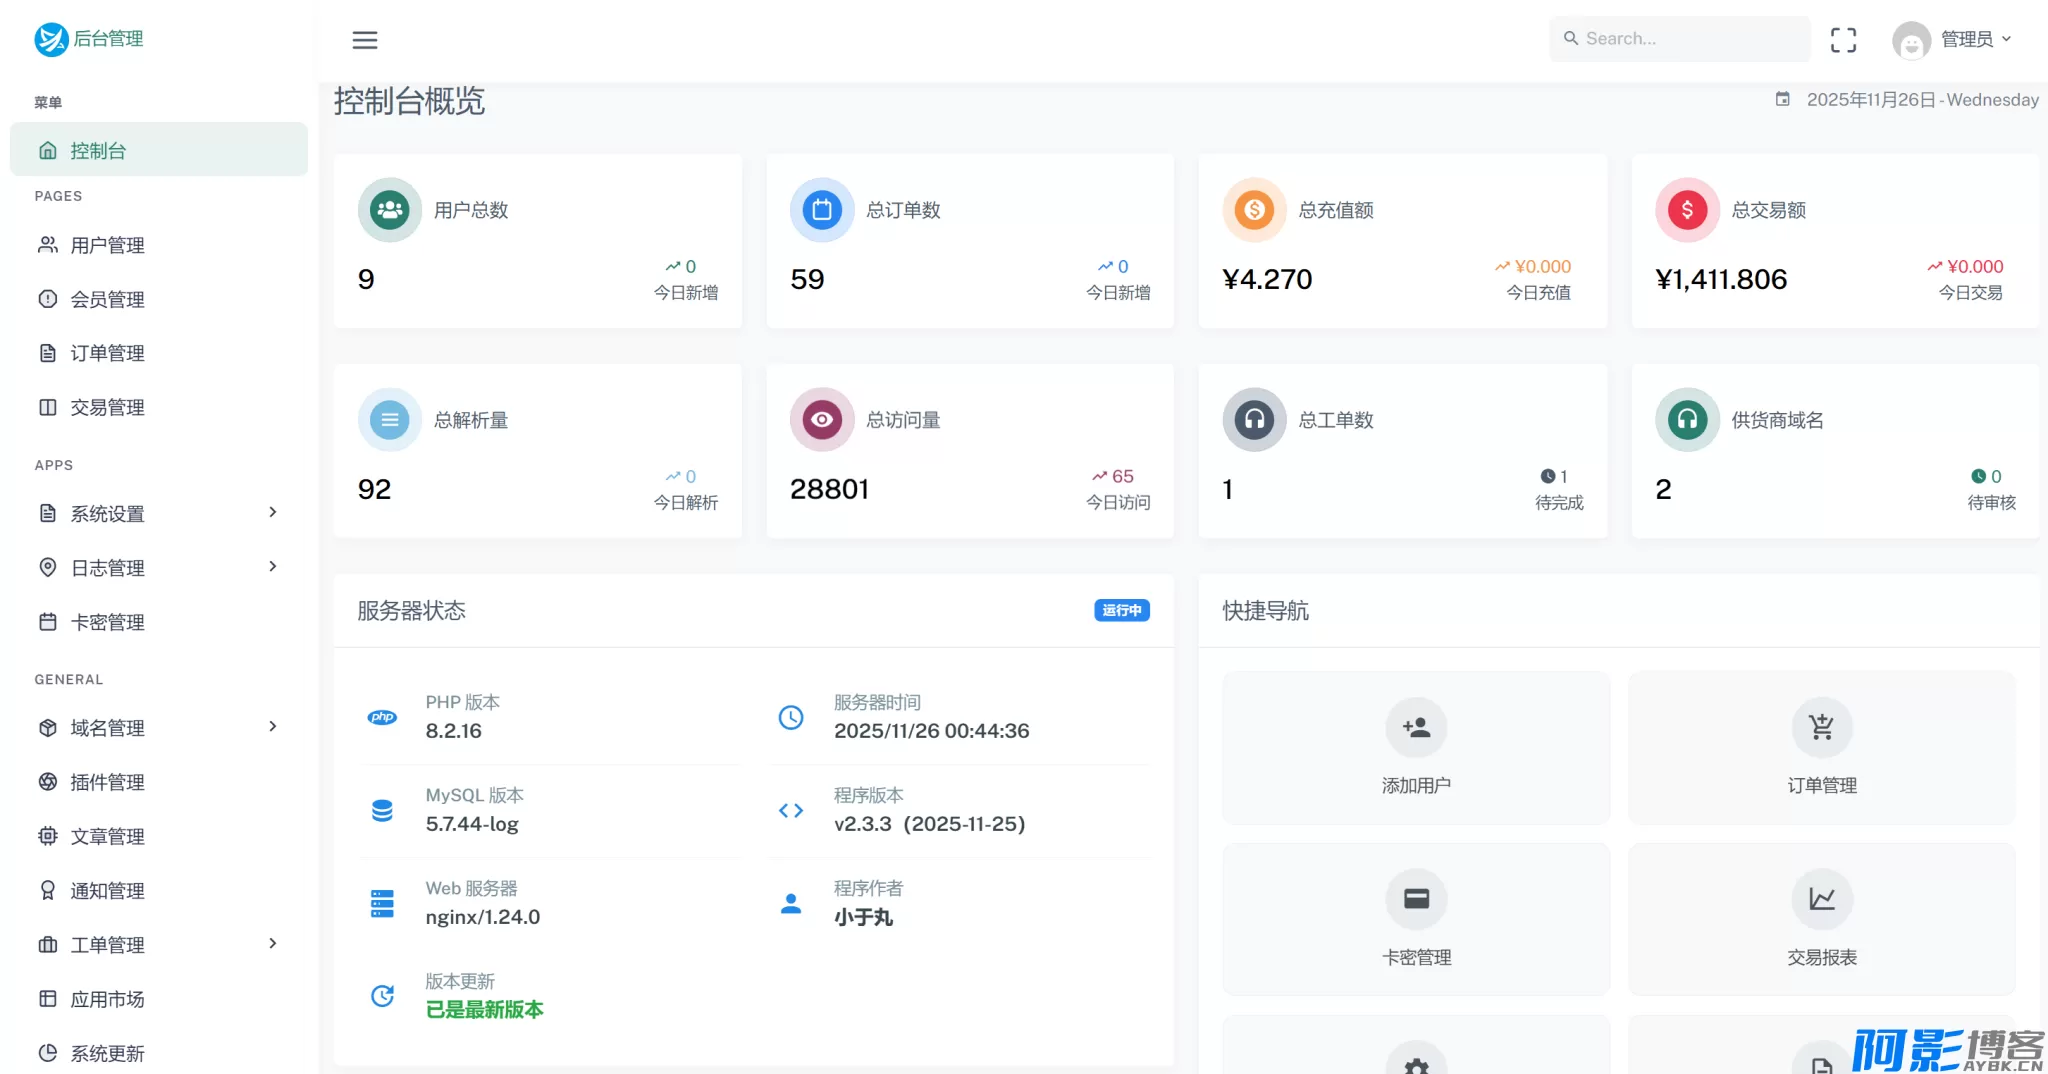This screenshot has height=1074, width=2048.
Task: Select 用户管理 in the sidebar
Action: [107, 245]
